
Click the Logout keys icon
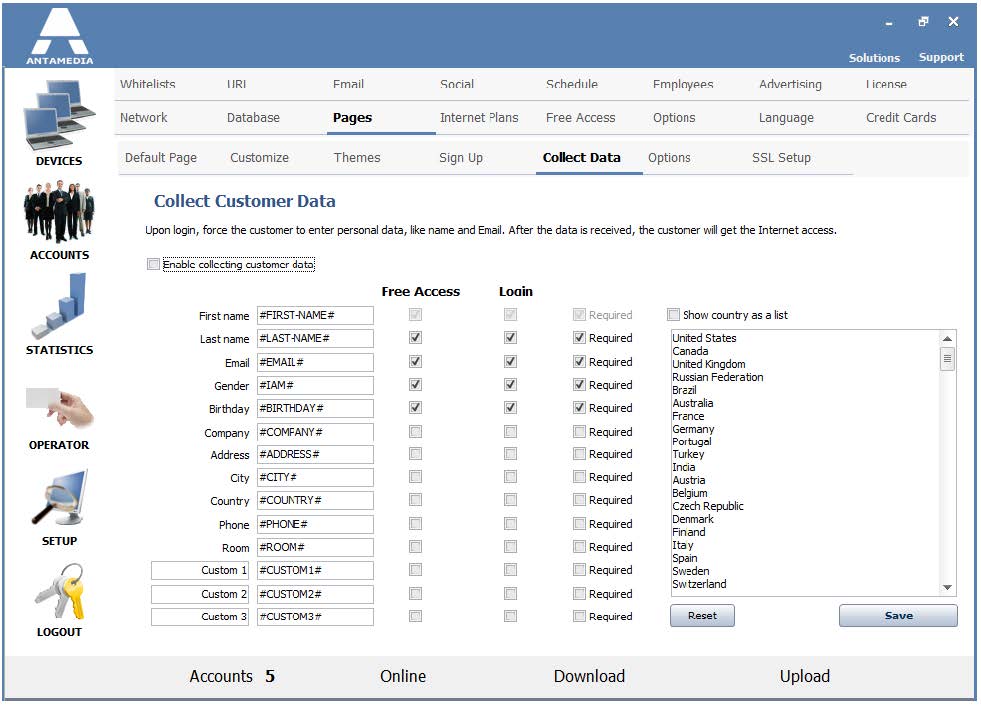pyautogui.click(x=59, y=591)
